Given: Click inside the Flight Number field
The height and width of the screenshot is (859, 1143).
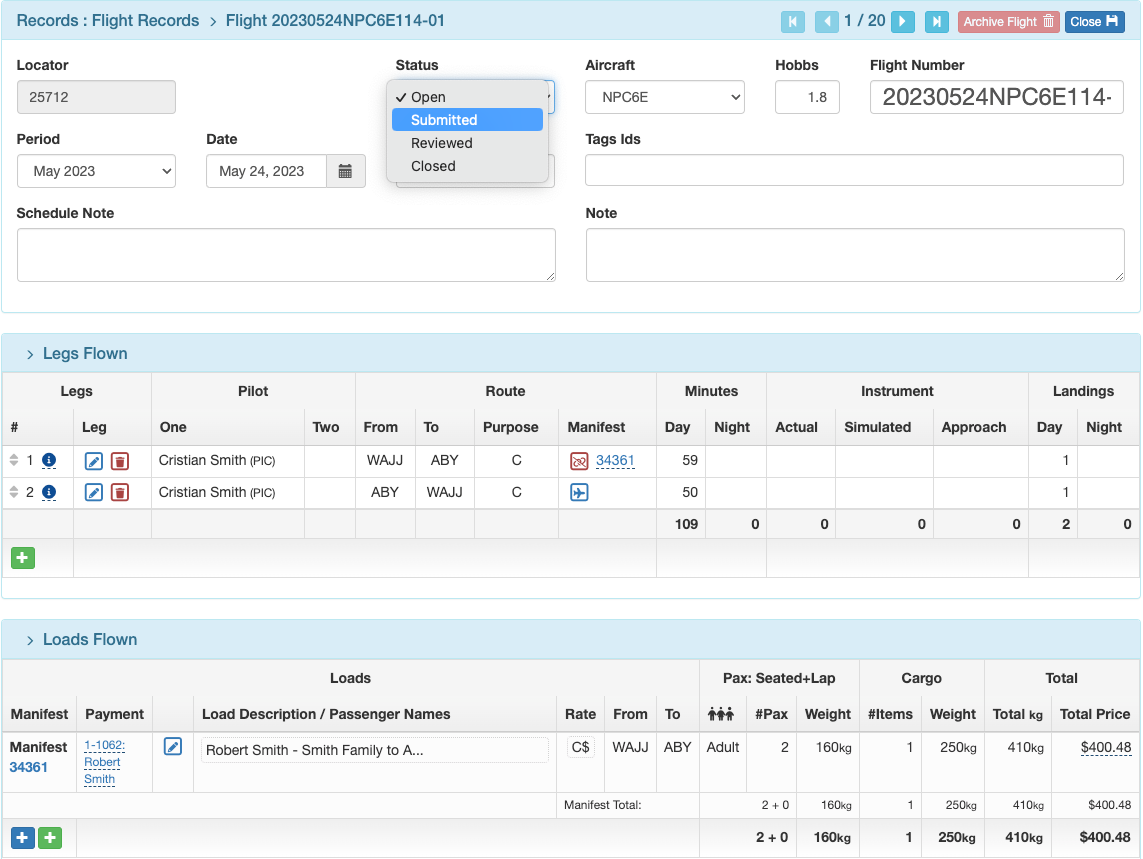Looking at the screenshot, I should tap(996, 97).
